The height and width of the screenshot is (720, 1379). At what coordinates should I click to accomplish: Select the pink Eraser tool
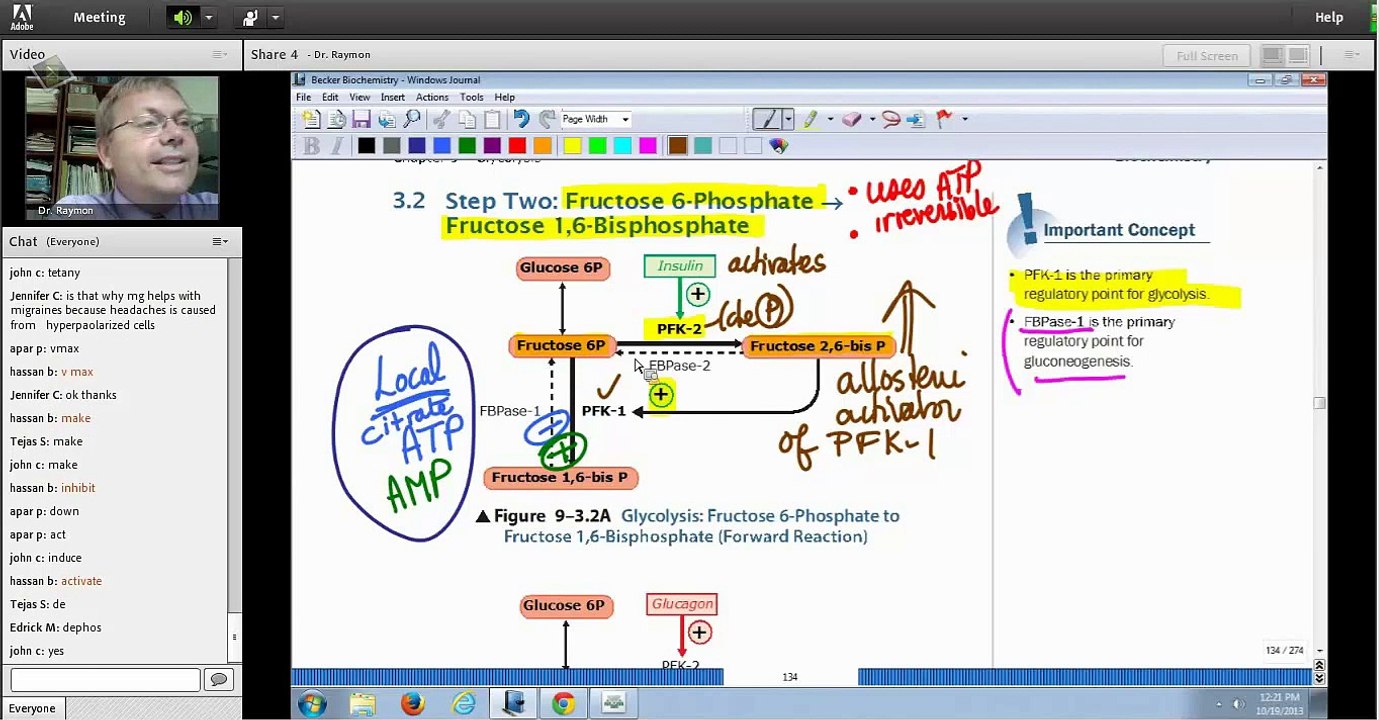pyautogui.click(x=852, y=120)
